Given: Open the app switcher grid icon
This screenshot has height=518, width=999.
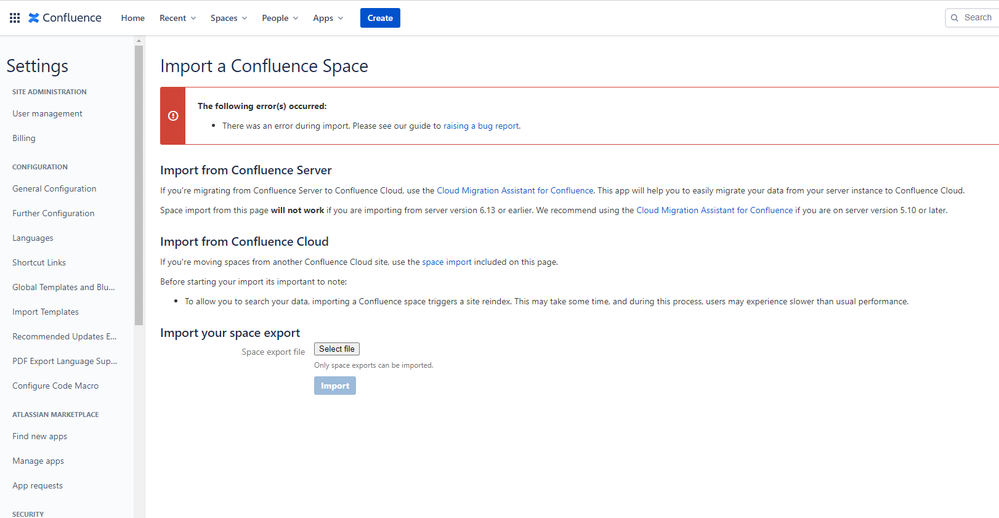Looking at the screenshot, I should click(x=15, y=18).
